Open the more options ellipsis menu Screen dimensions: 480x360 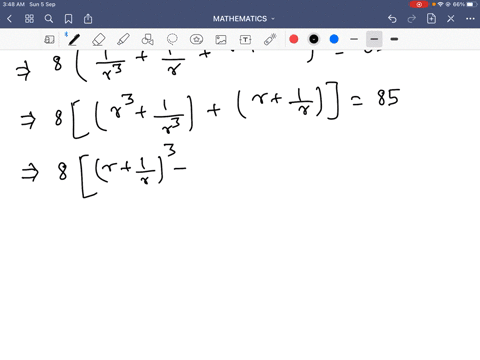tap(470, 19)
